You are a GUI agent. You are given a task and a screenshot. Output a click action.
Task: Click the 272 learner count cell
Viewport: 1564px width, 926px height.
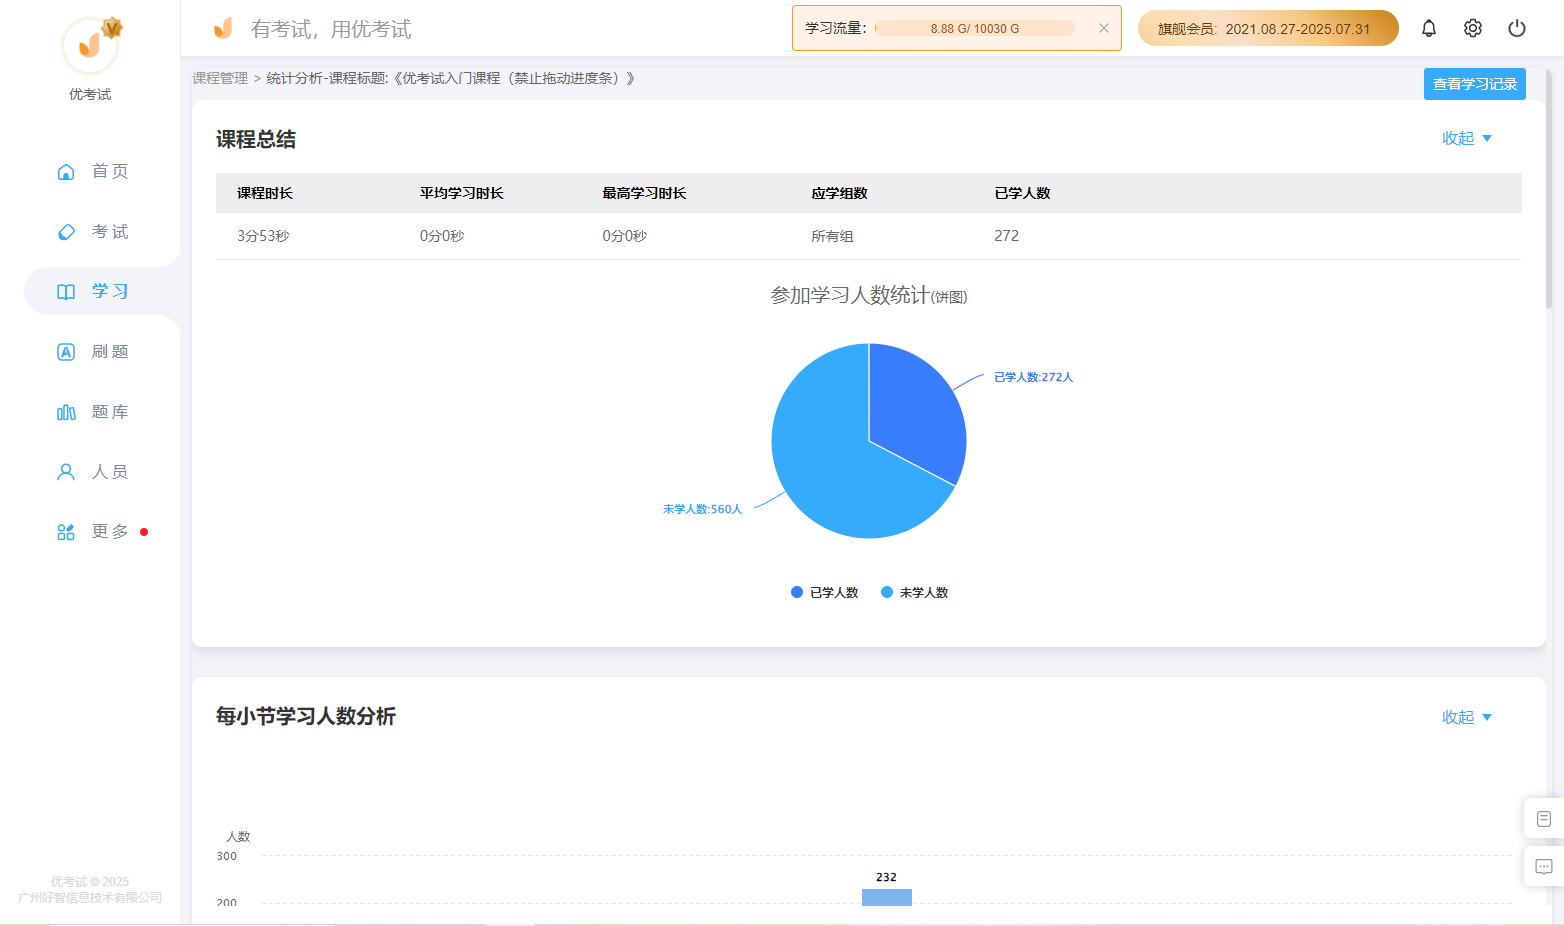1006,236
